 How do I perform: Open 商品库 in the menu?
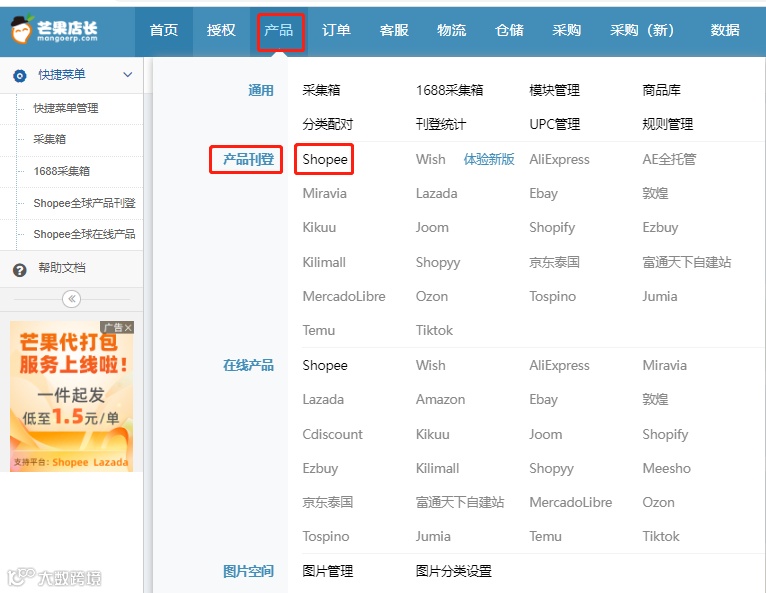(661, 90)
